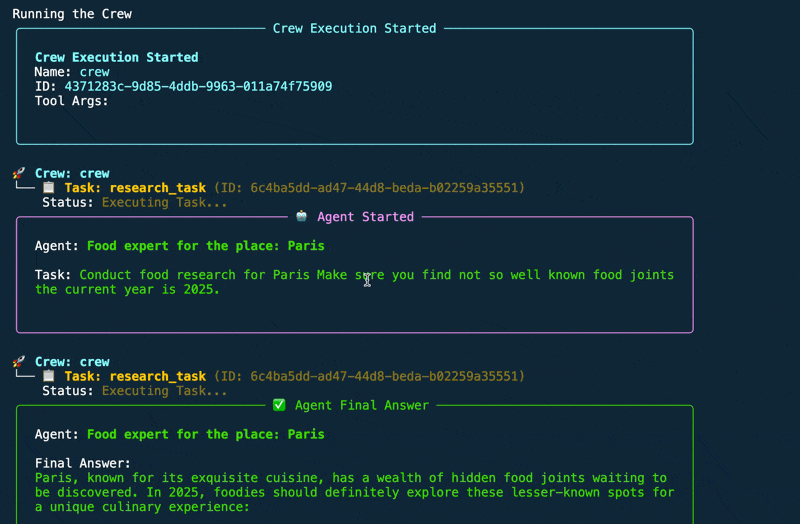Screen dimensions: 800x524
Task: Click the clipboard icon above the Agent Final Answer panel
Action: click(x=49, y=377)
